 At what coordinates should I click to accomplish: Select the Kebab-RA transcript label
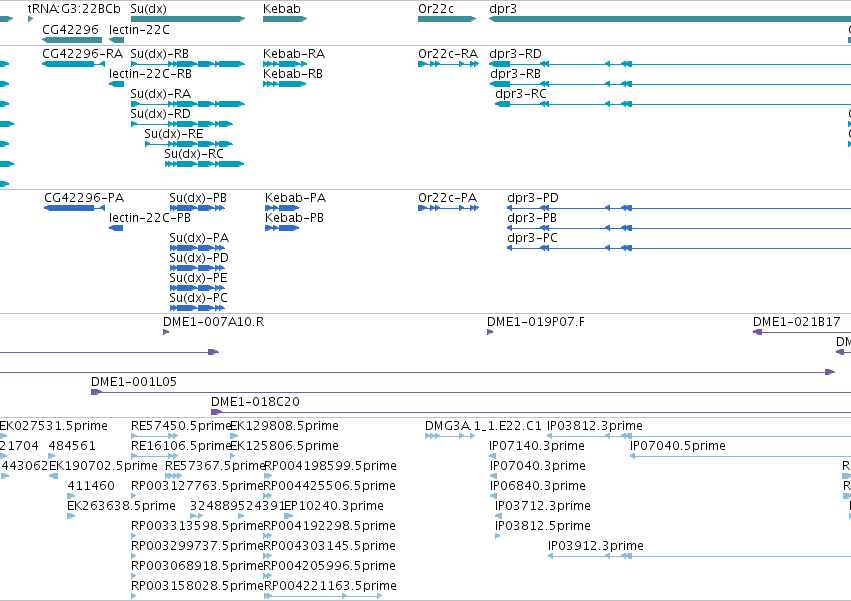(x=294, y=54)
